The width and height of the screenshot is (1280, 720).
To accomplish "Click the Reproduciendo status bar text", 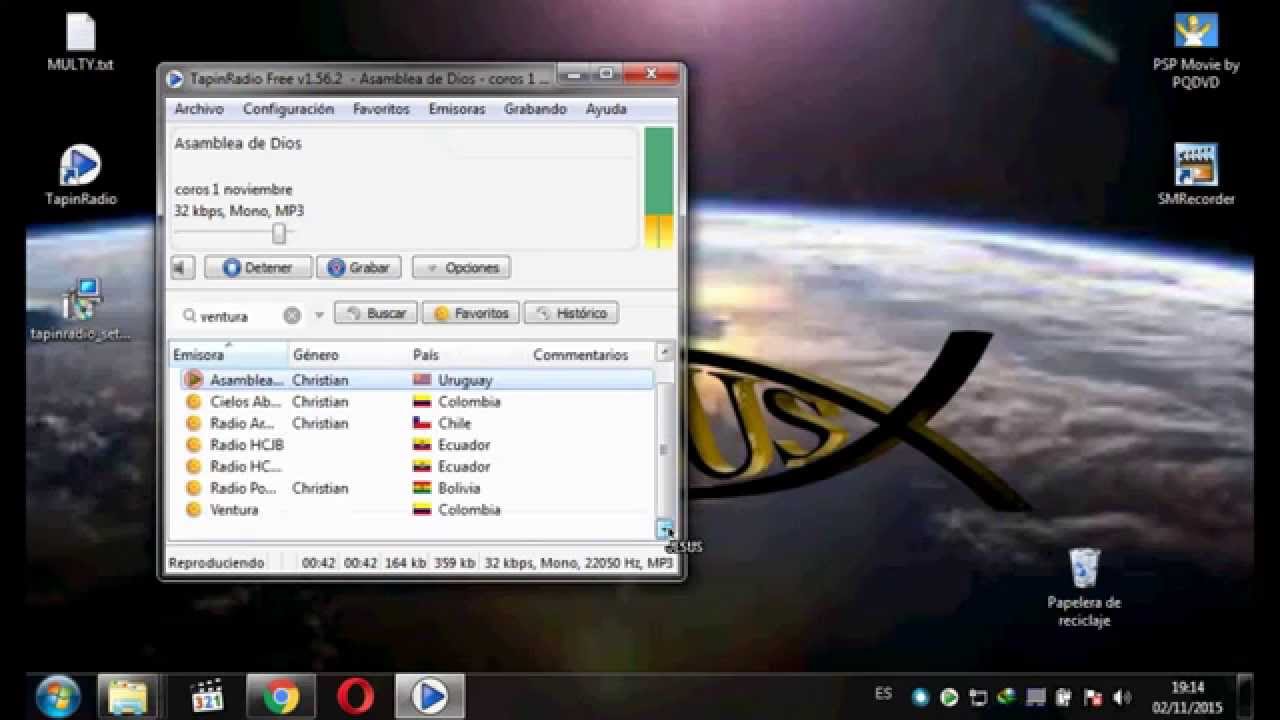I will (217, 563).
